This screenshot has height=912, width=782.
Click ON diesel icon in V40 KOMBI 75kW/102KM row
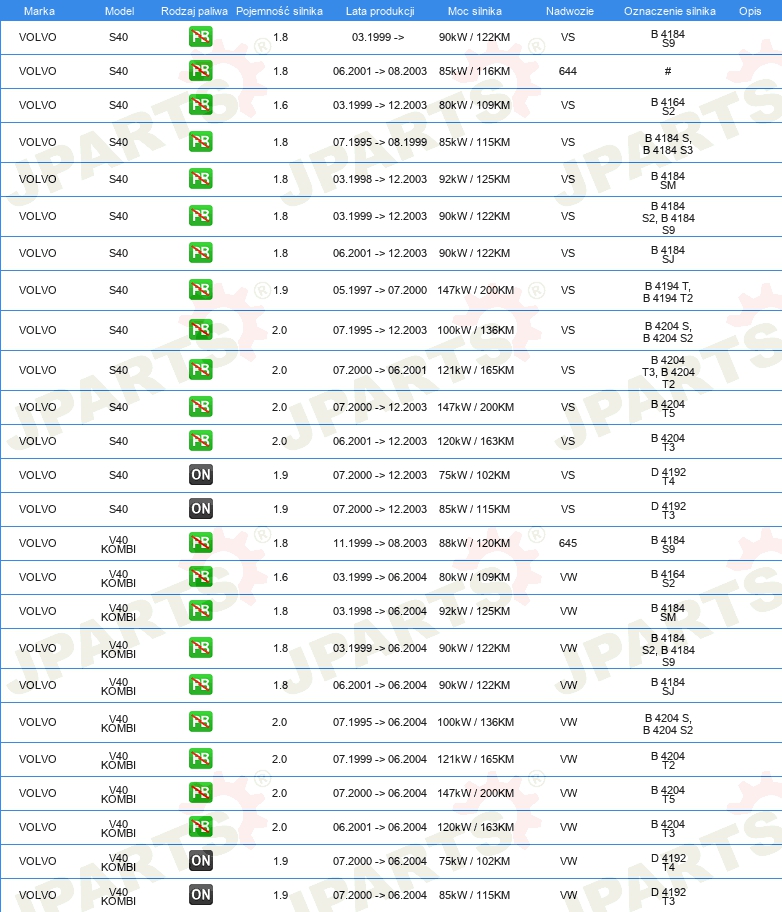point(201,861)
